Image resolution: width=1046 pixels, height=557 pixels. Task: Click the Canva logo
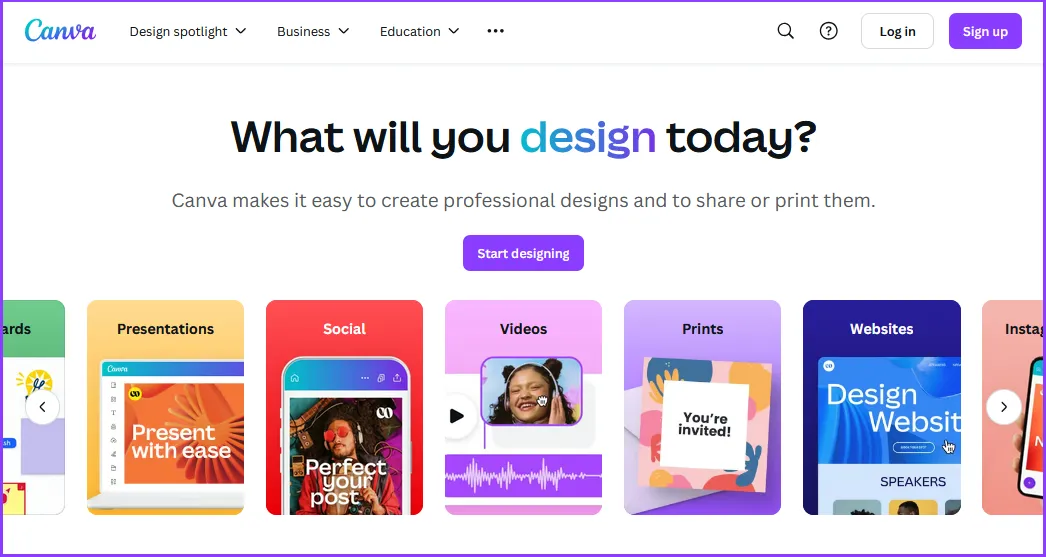coord(61,31)
